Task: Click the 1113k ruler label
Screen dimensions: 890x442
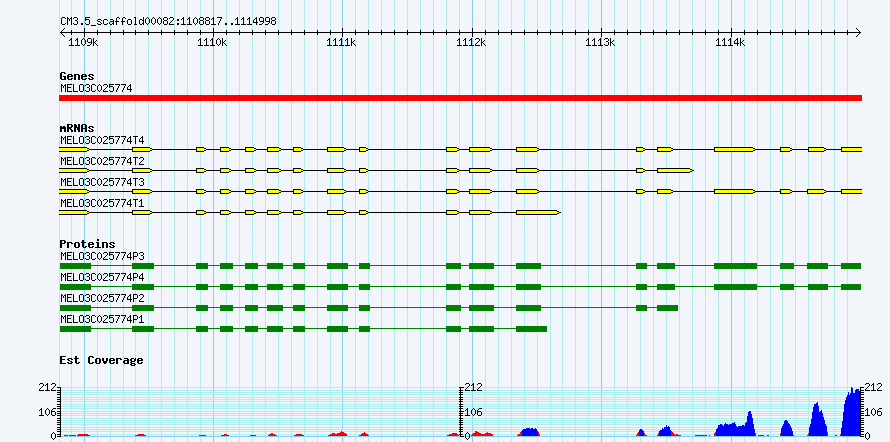Action: pyautogui.click(x=600, y=42)
